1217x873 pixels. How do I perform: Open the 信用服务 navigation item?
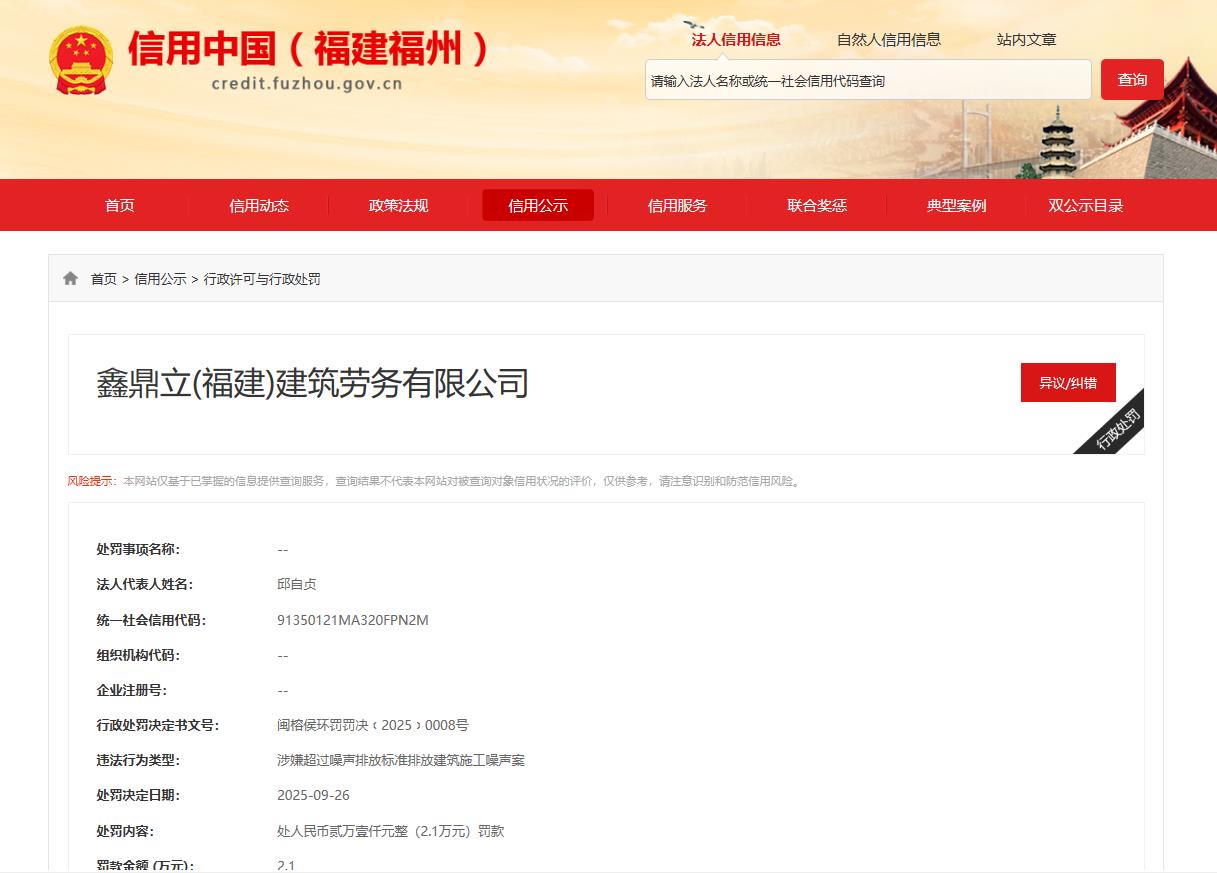pos(677,205)
